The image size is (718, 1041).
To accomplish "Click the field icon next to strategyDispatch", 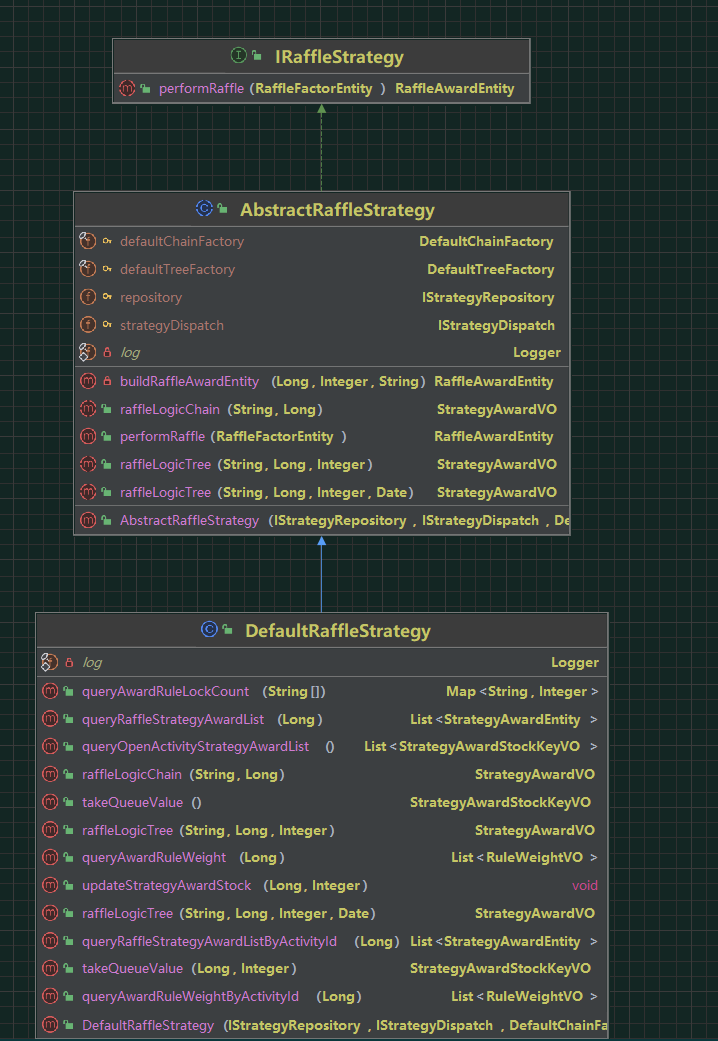I will (x=88, y=325).
